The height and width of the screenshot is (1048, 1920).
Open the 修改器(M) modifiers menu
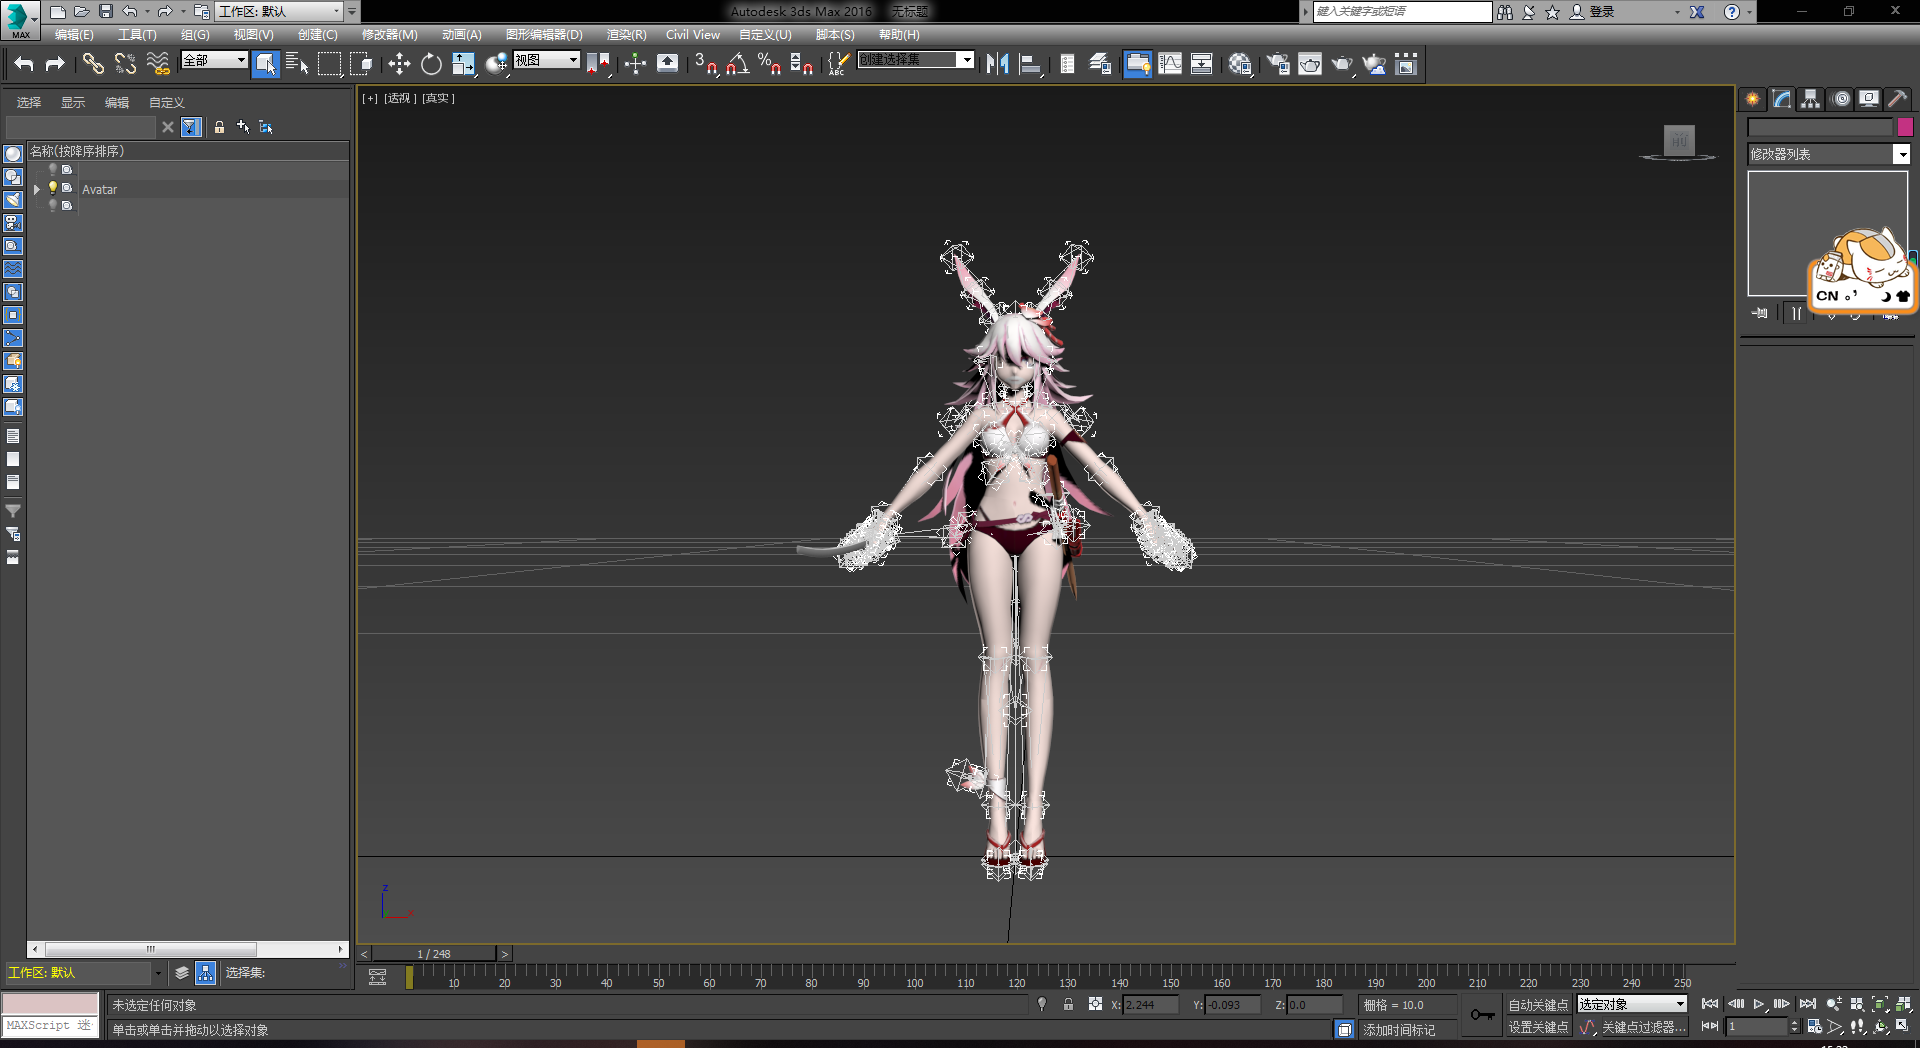pyautogui.click(x=389, y=35)
